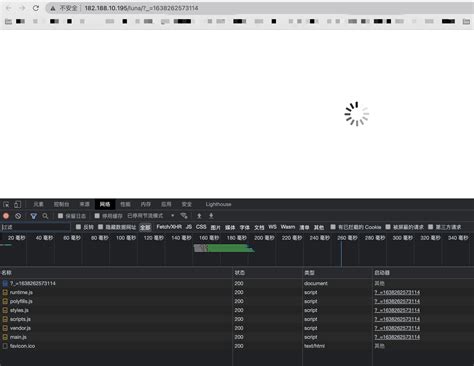Open the throttling mode dropdown
Viewport: 474px width, 366px height.
tap(151, 216)
